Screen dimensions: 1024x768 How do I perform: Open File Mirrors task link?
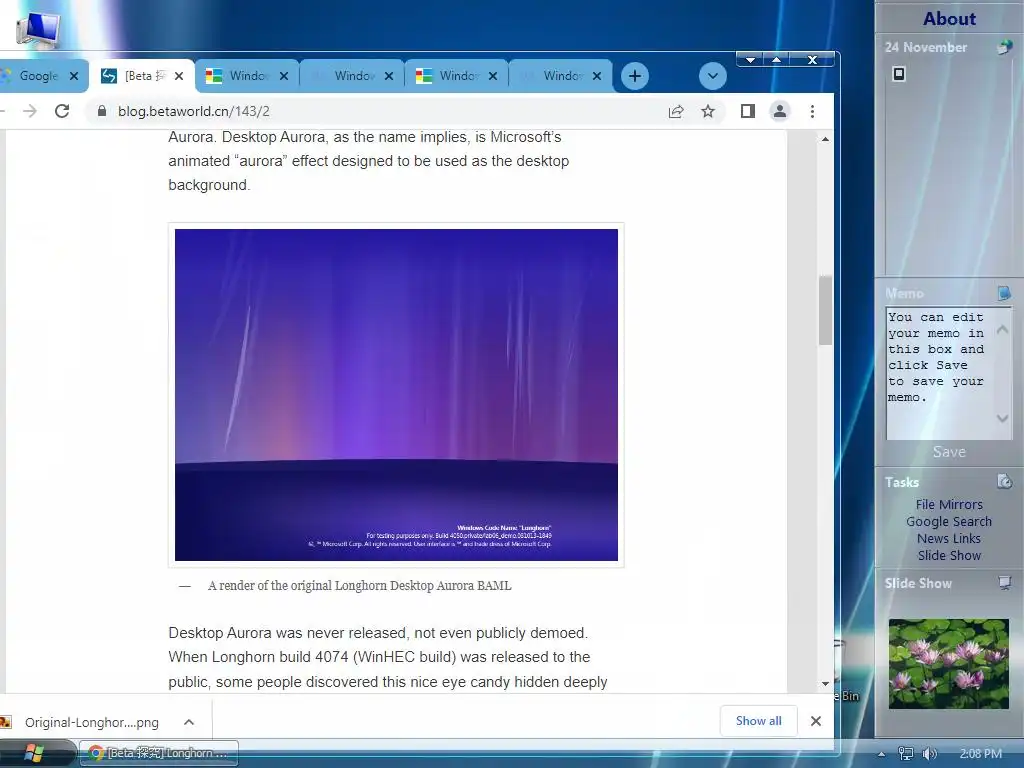pyautogui.click(x=949, y=504)
